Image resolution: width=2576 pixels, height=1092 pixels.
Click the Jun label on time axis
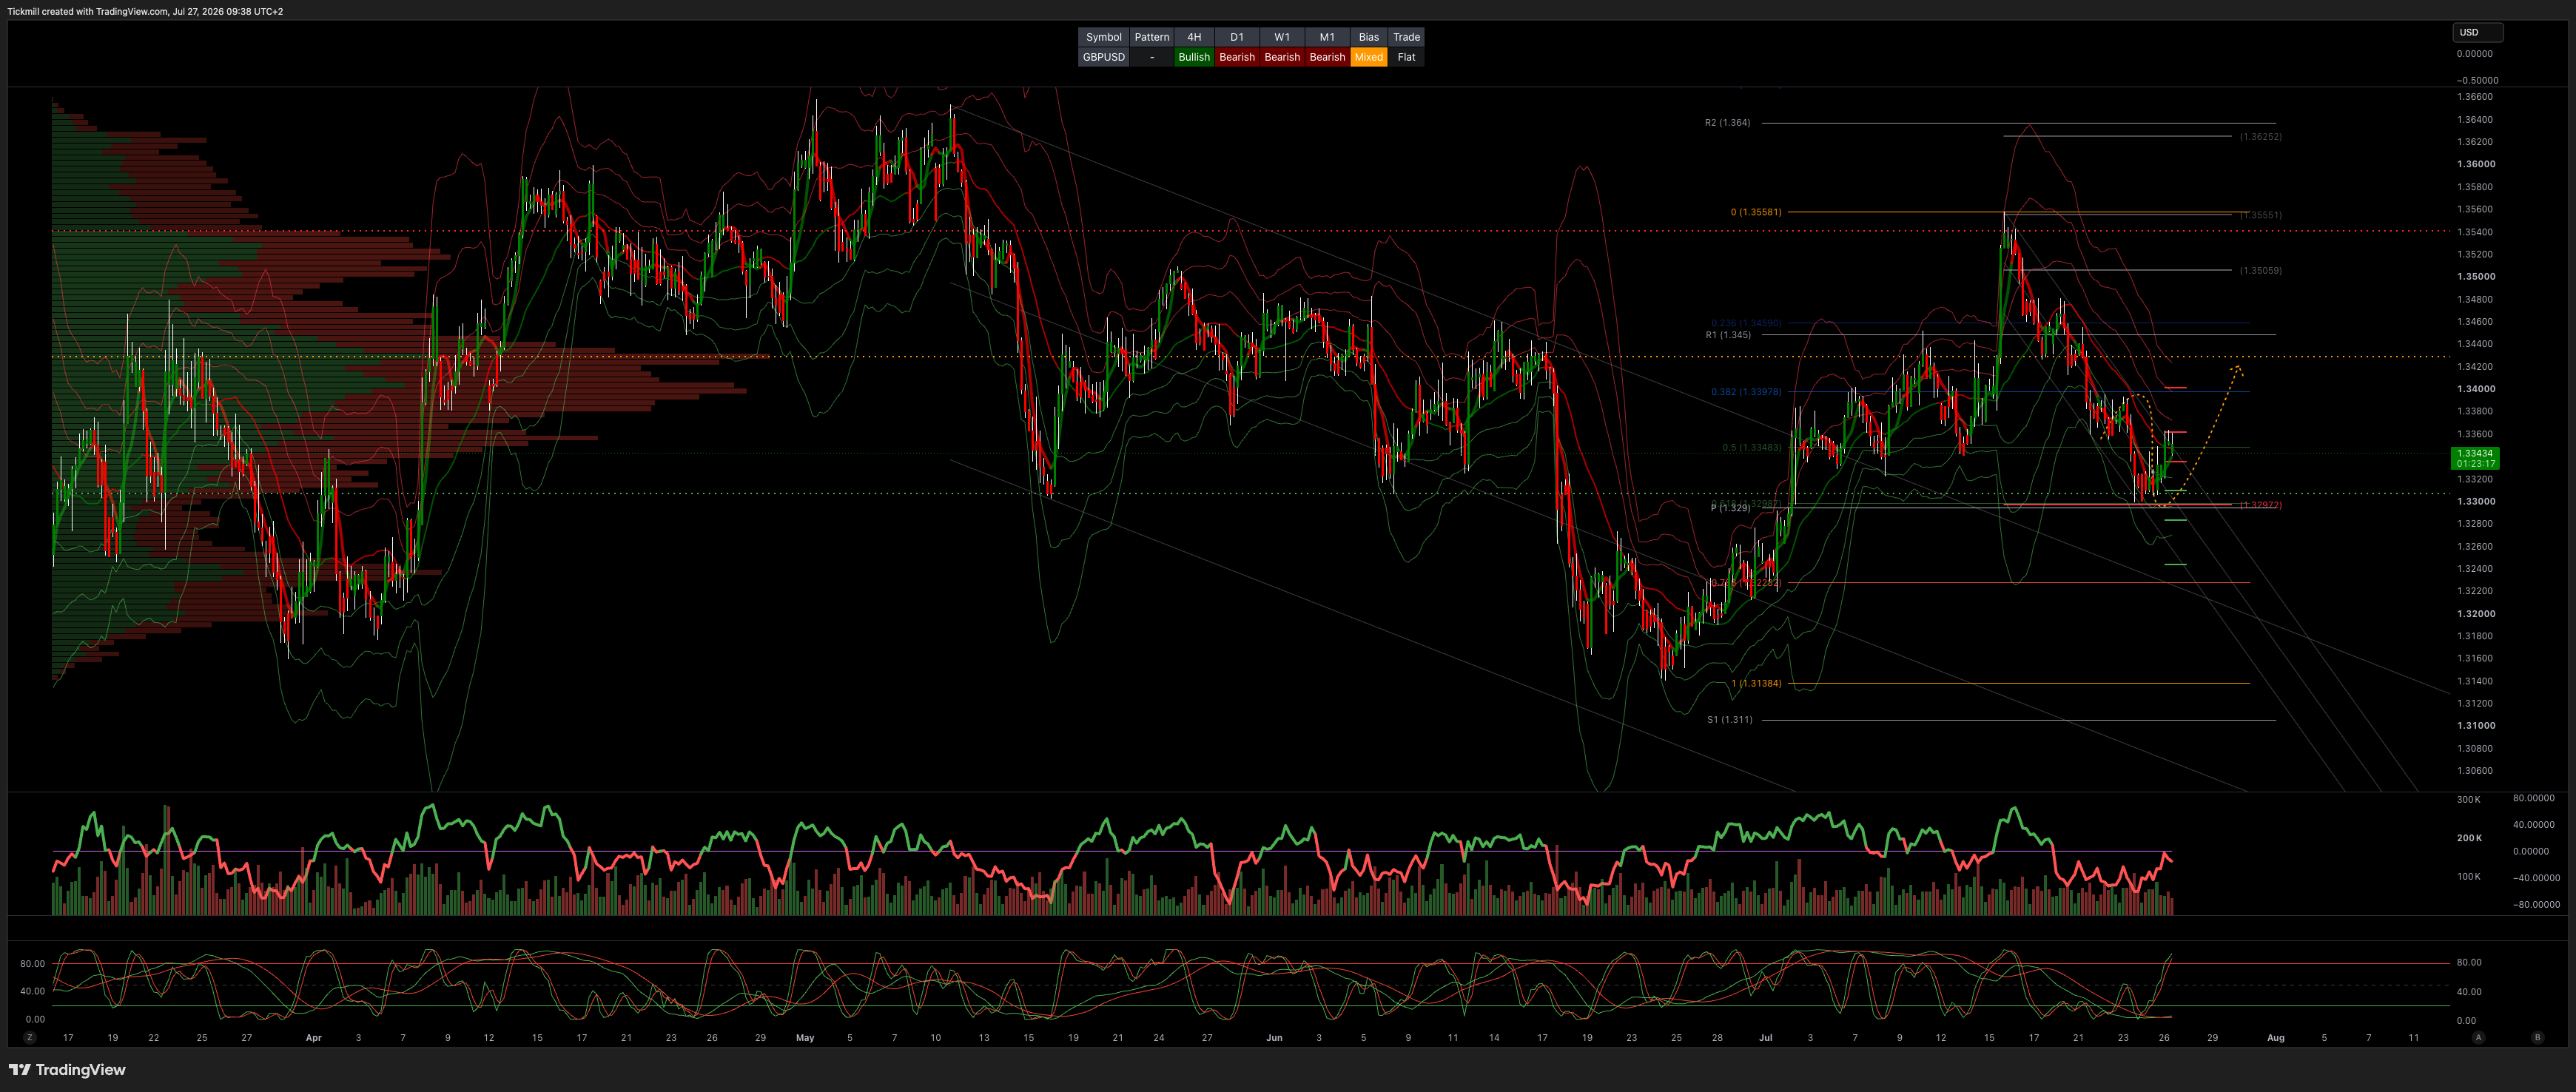[x=1274, y=1038]
